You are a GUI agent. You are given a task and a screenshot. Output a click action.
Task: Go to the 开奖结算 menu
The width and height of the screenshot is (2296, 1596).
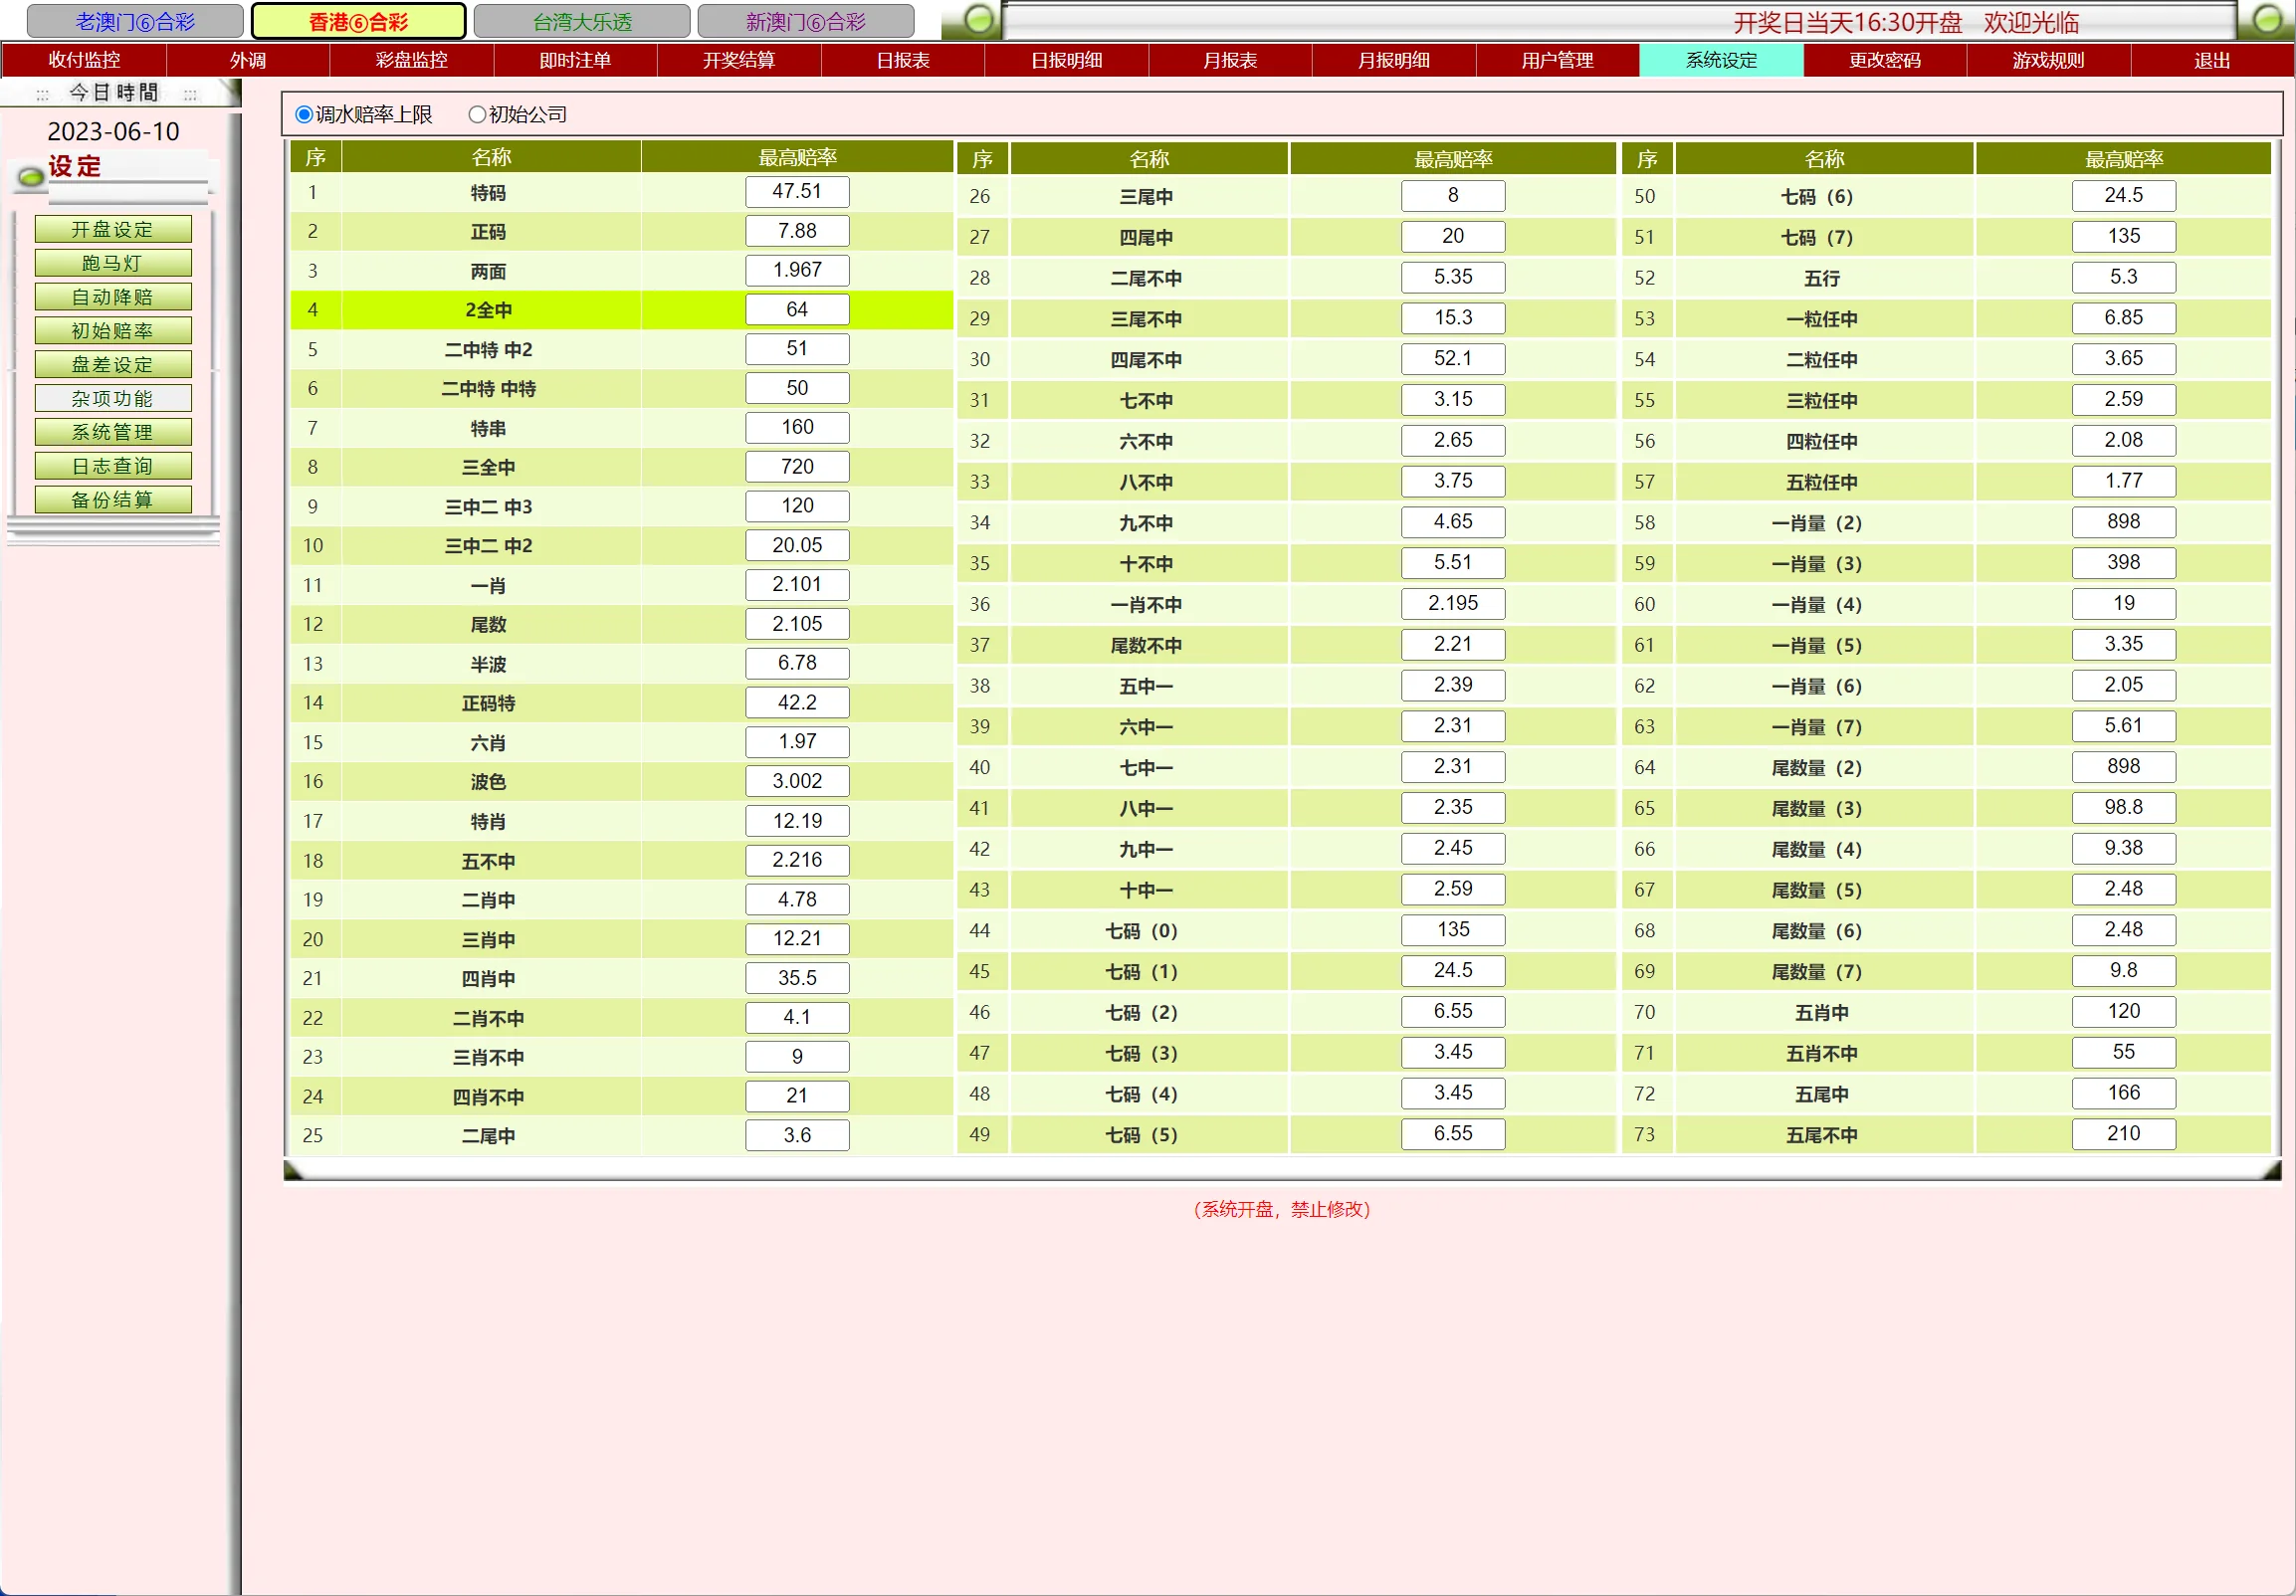738,60
